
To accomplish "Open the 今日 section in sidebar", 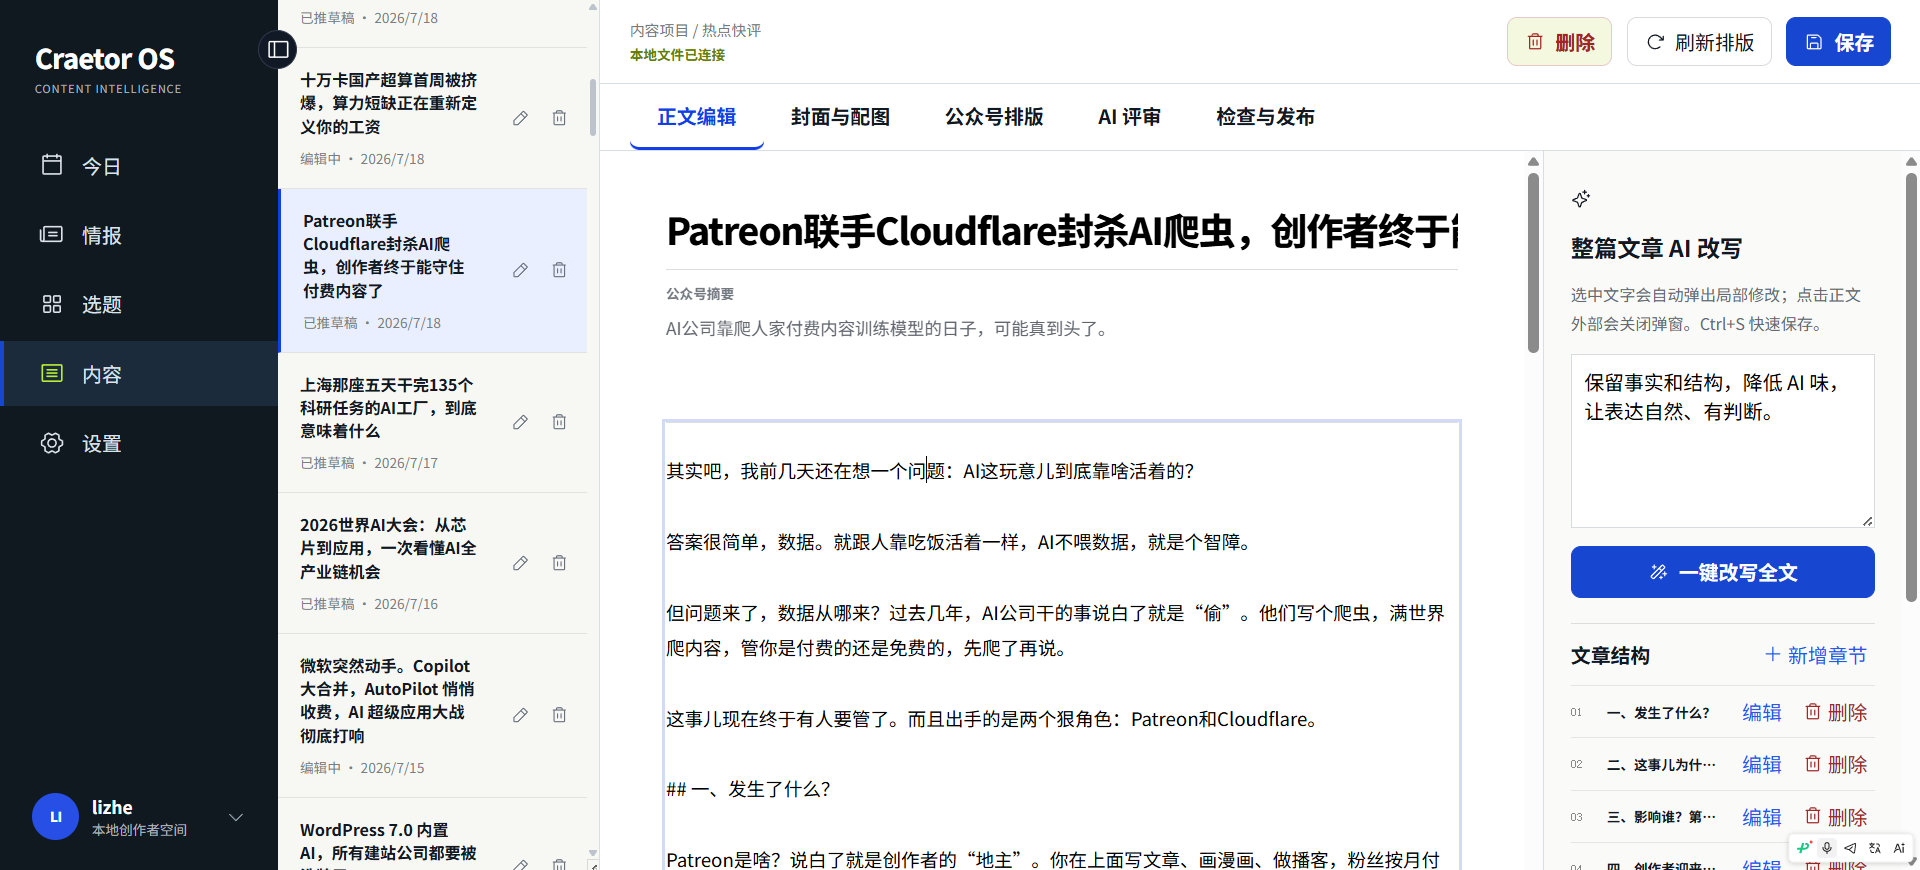I will coord(139,166).
